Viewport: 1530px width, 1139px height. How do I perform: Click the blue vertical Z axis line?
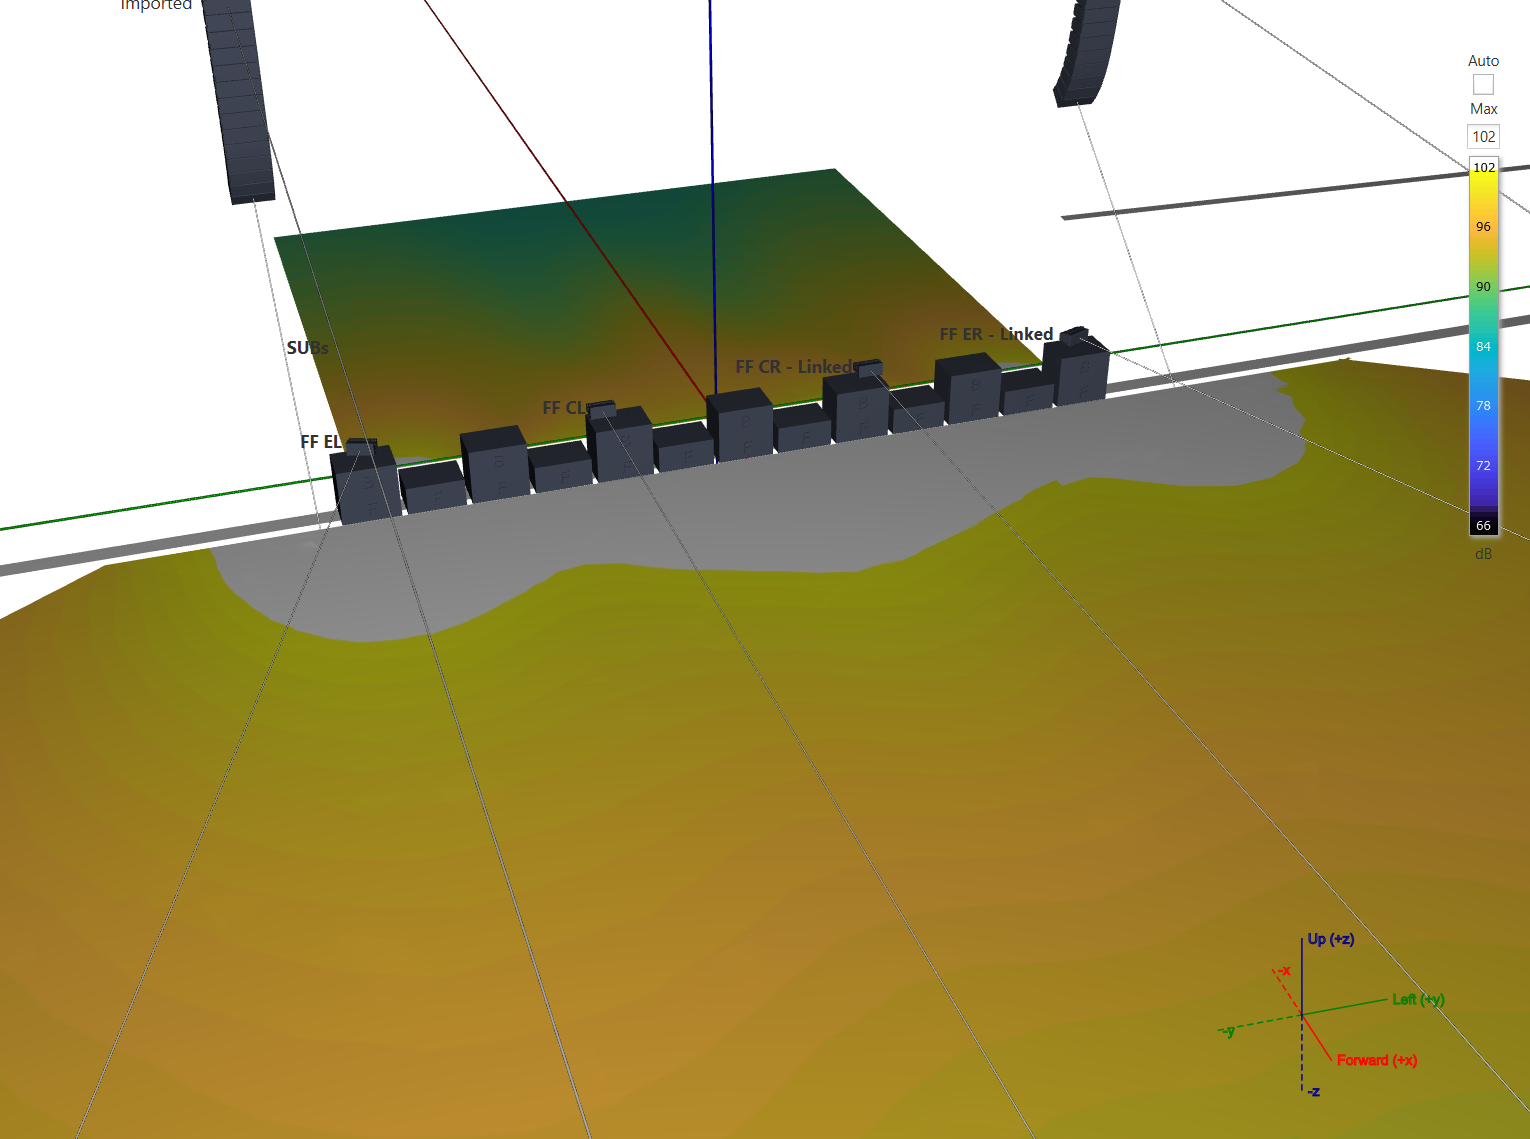click(x=711, y=150)
